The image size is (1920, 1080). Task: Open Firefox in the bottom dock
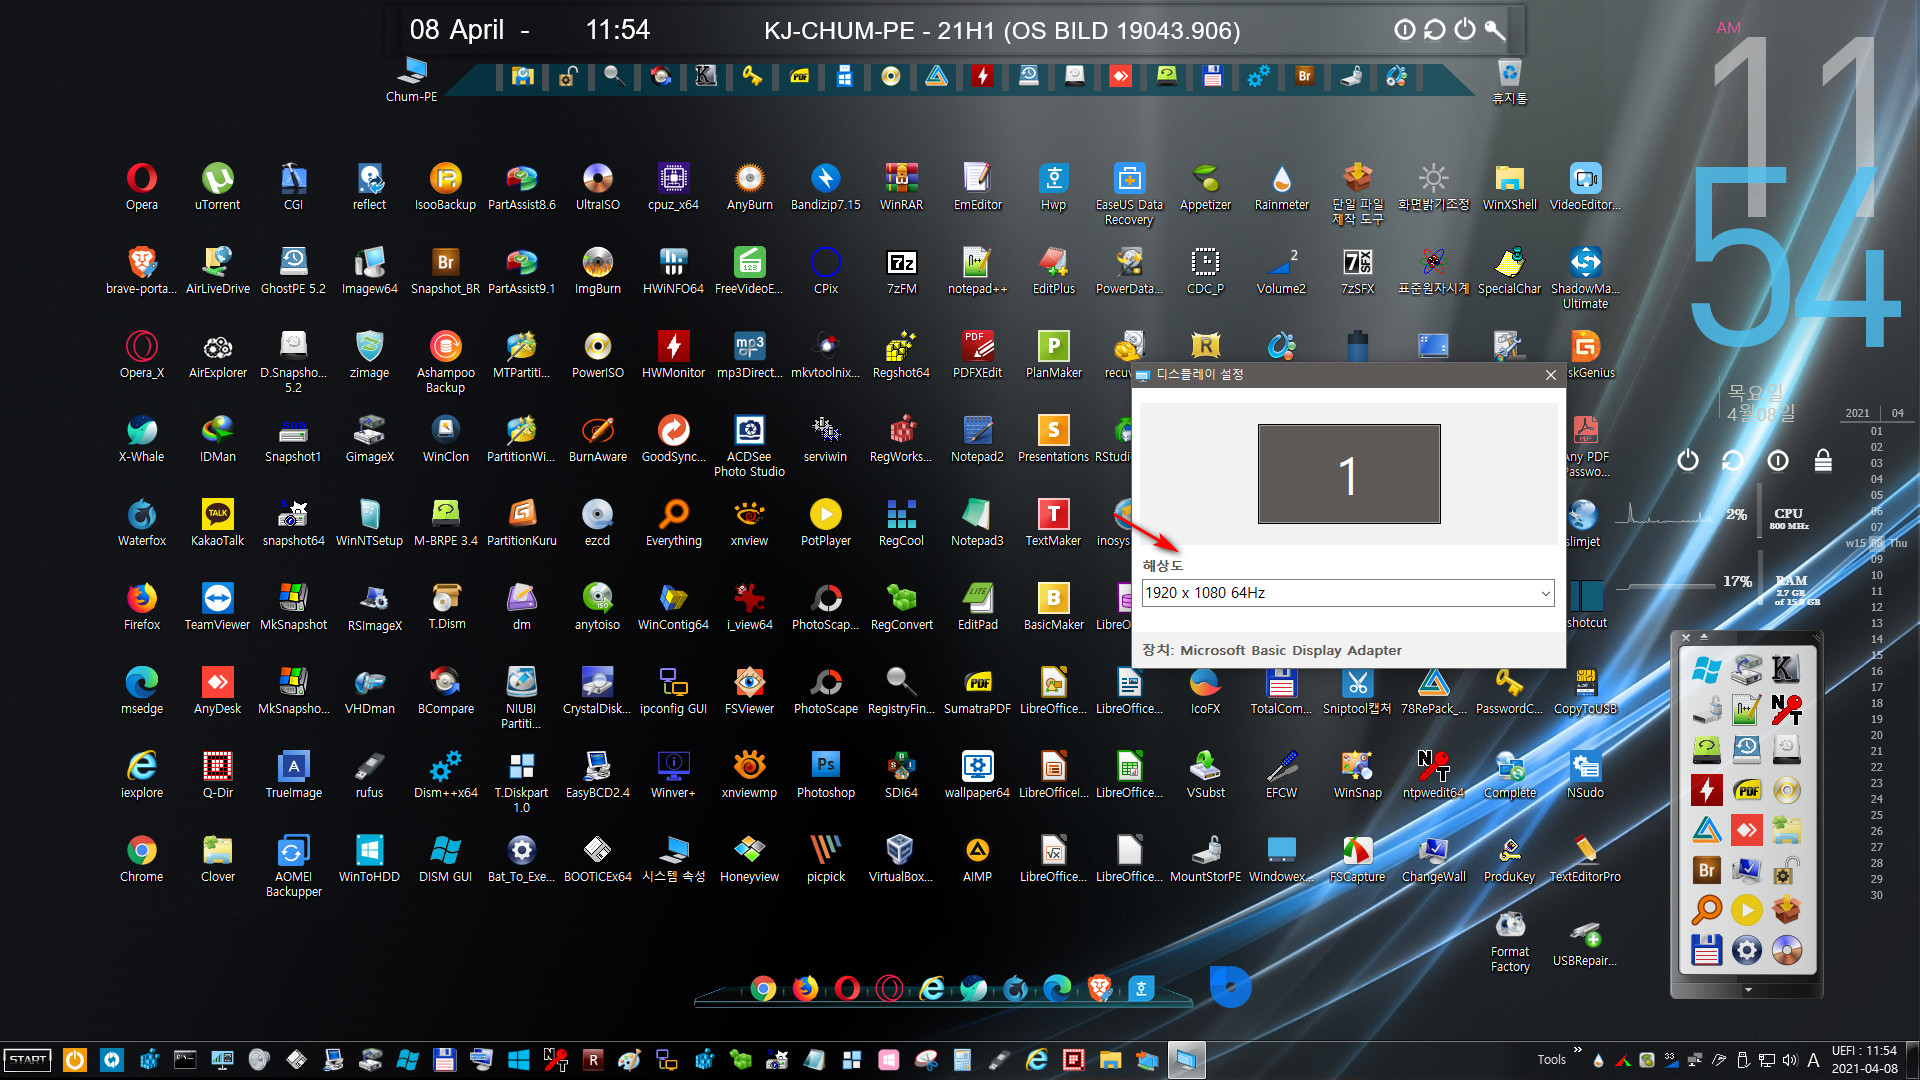[805, 988]
